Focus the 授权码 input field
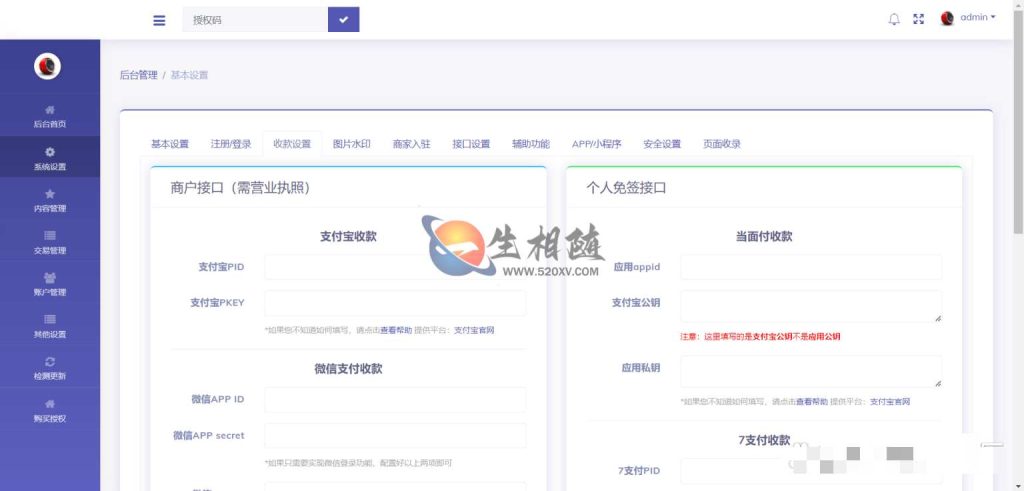 point(255,20)
